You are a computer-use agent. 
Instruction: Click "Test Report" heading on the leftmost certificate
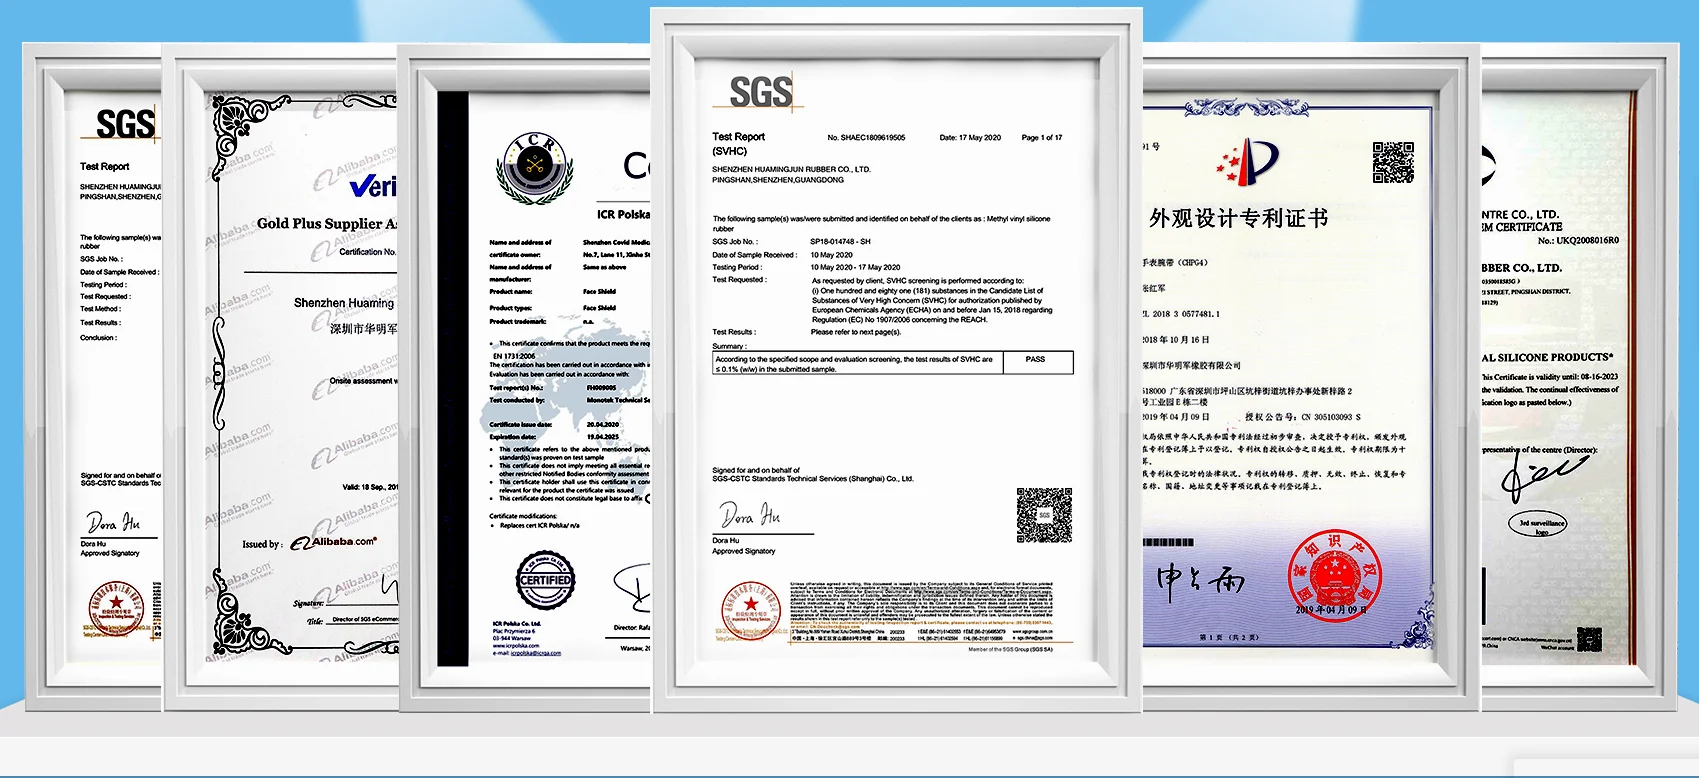pyautogui.click(x=105, y=167)
